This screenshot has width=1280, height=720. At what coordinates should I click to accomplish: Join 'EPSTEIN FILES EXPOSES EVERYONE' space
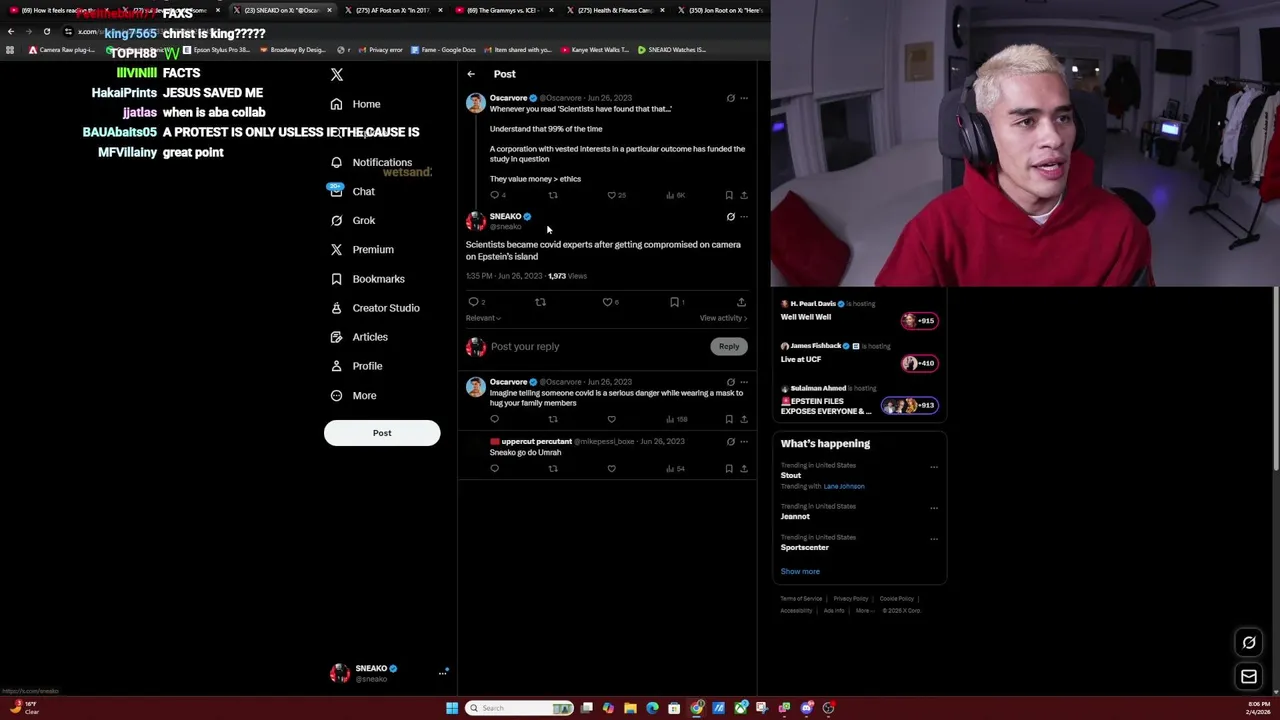pyautogui.click(x=910, y=405)
